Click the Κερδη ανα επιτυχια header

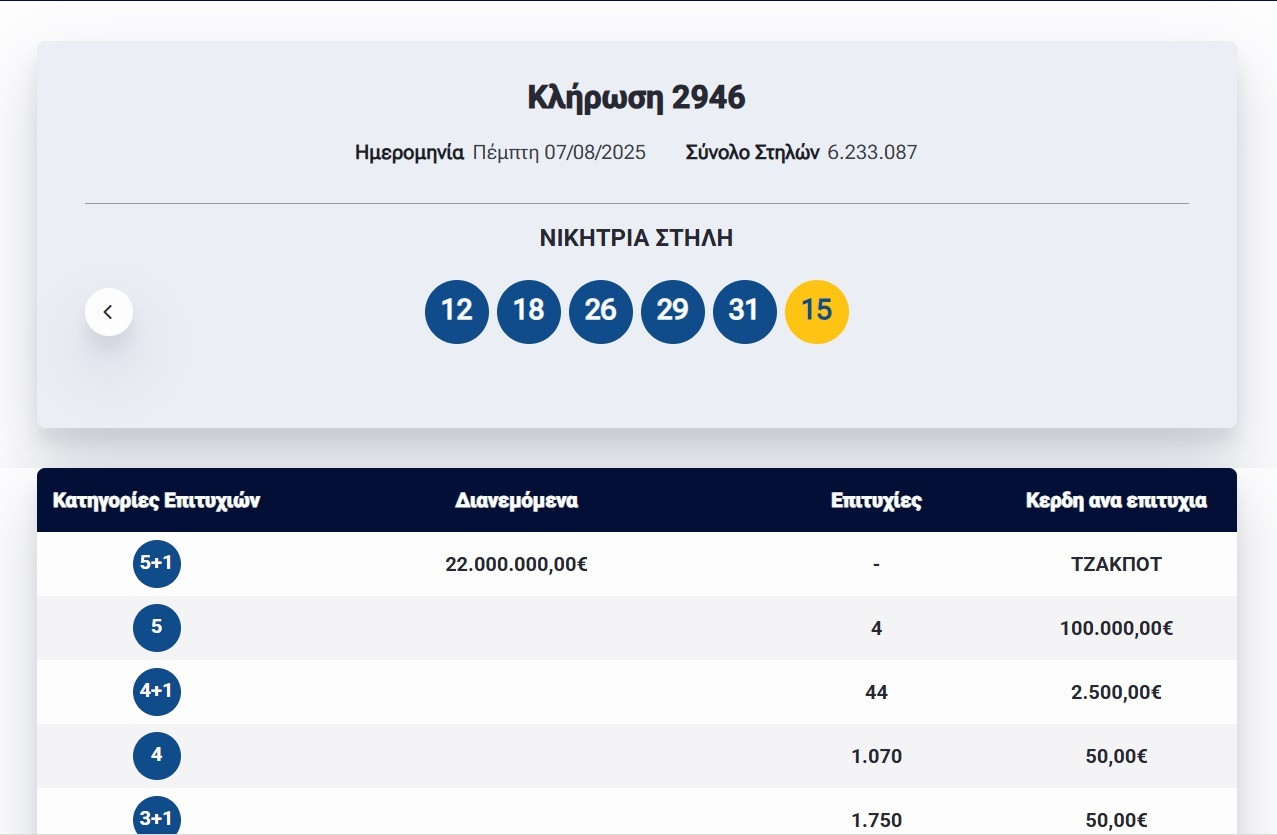(1116, 501)
